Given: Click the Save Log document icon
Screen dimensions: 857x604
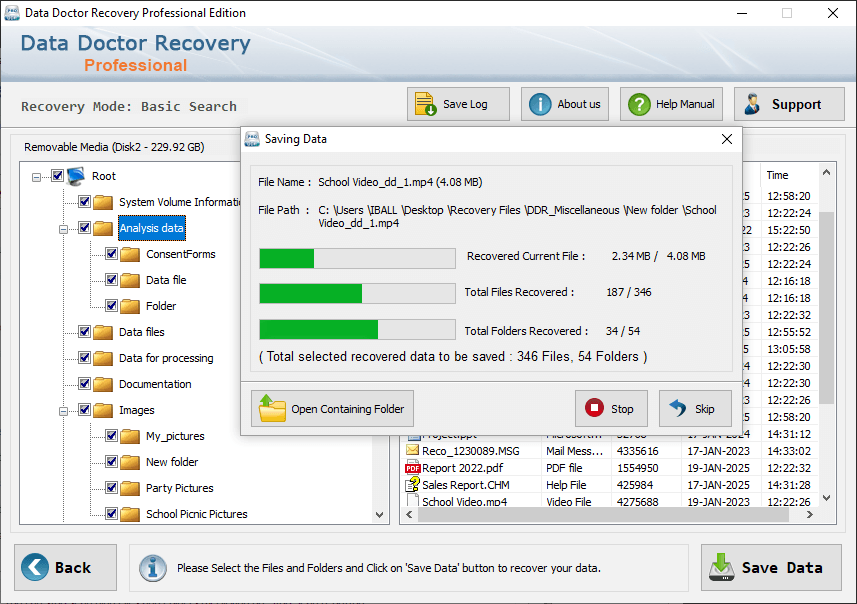Looking at the screenshot, I should [x=425, y=104].
